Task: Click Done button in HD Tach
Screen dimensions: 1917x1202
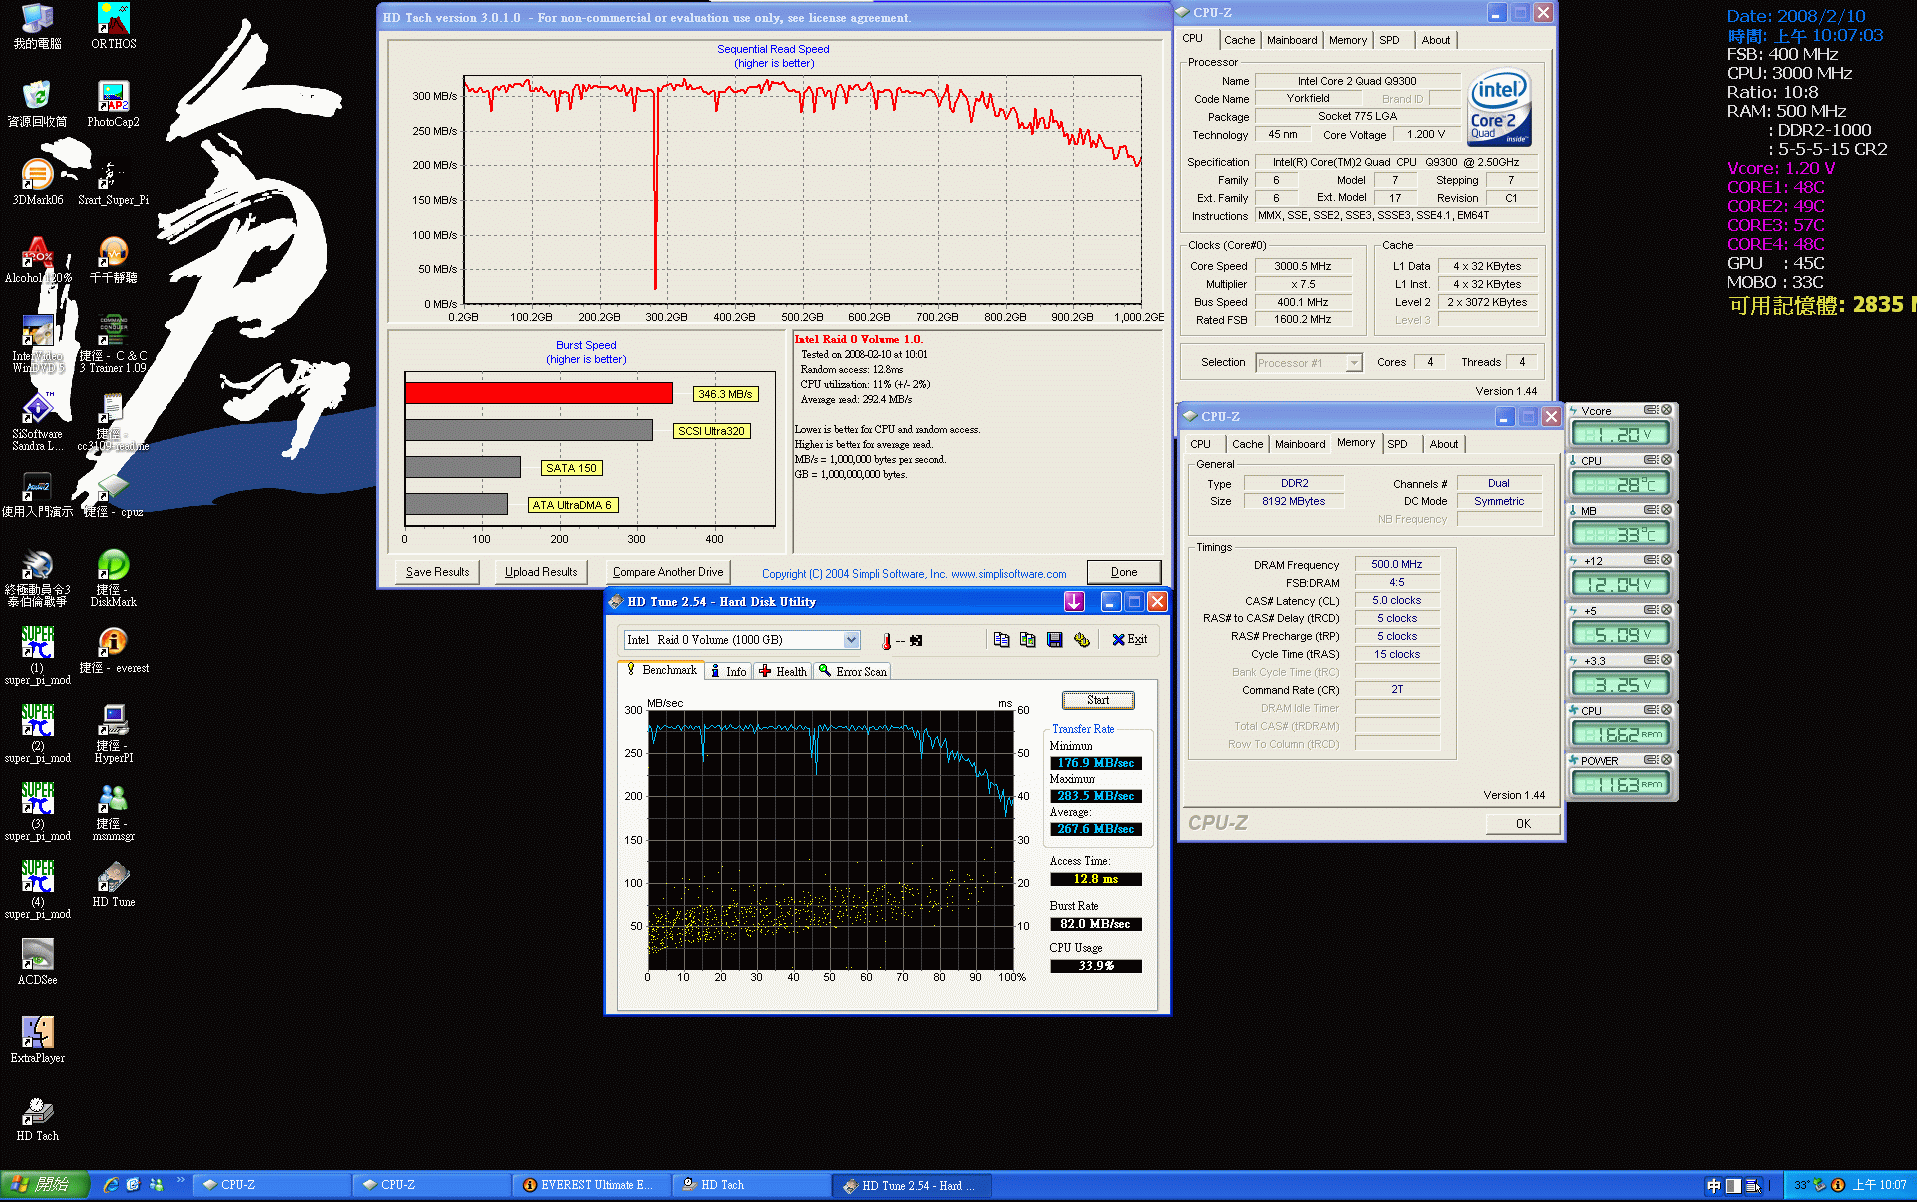Action: click(1124, 572)
